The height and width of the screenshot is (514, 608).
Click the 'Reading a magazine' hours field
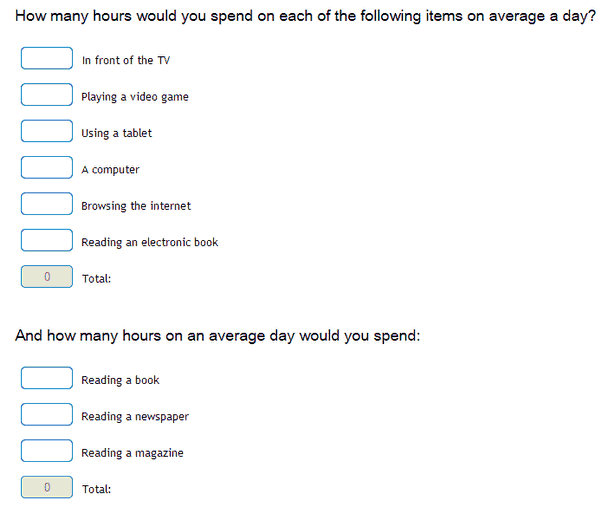pyautogui.click(x=47, y=451)
